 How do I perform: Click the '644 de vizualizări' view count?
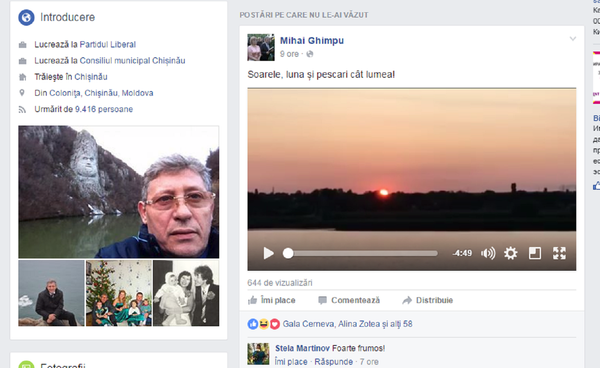[x=280, y=283]
